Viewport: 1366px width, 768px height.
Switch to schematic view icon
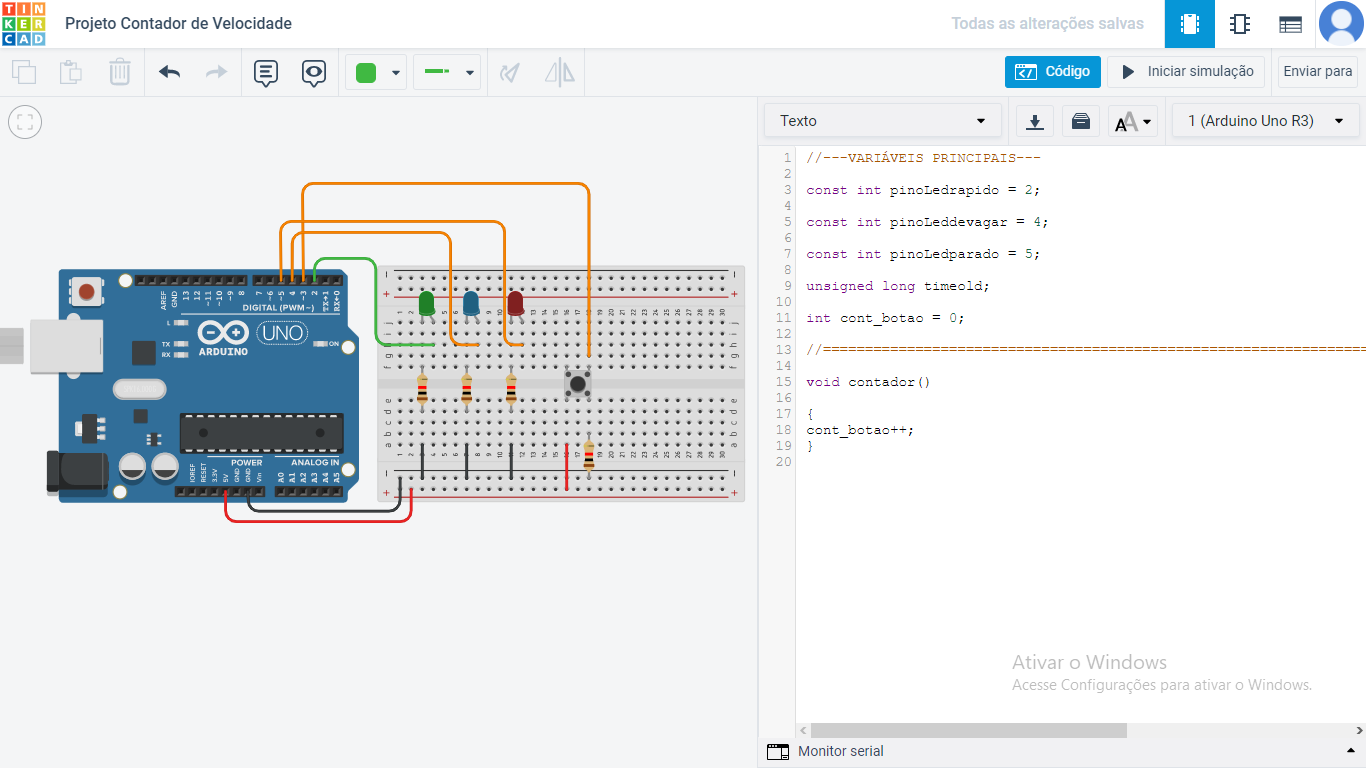click(1240, 24)
